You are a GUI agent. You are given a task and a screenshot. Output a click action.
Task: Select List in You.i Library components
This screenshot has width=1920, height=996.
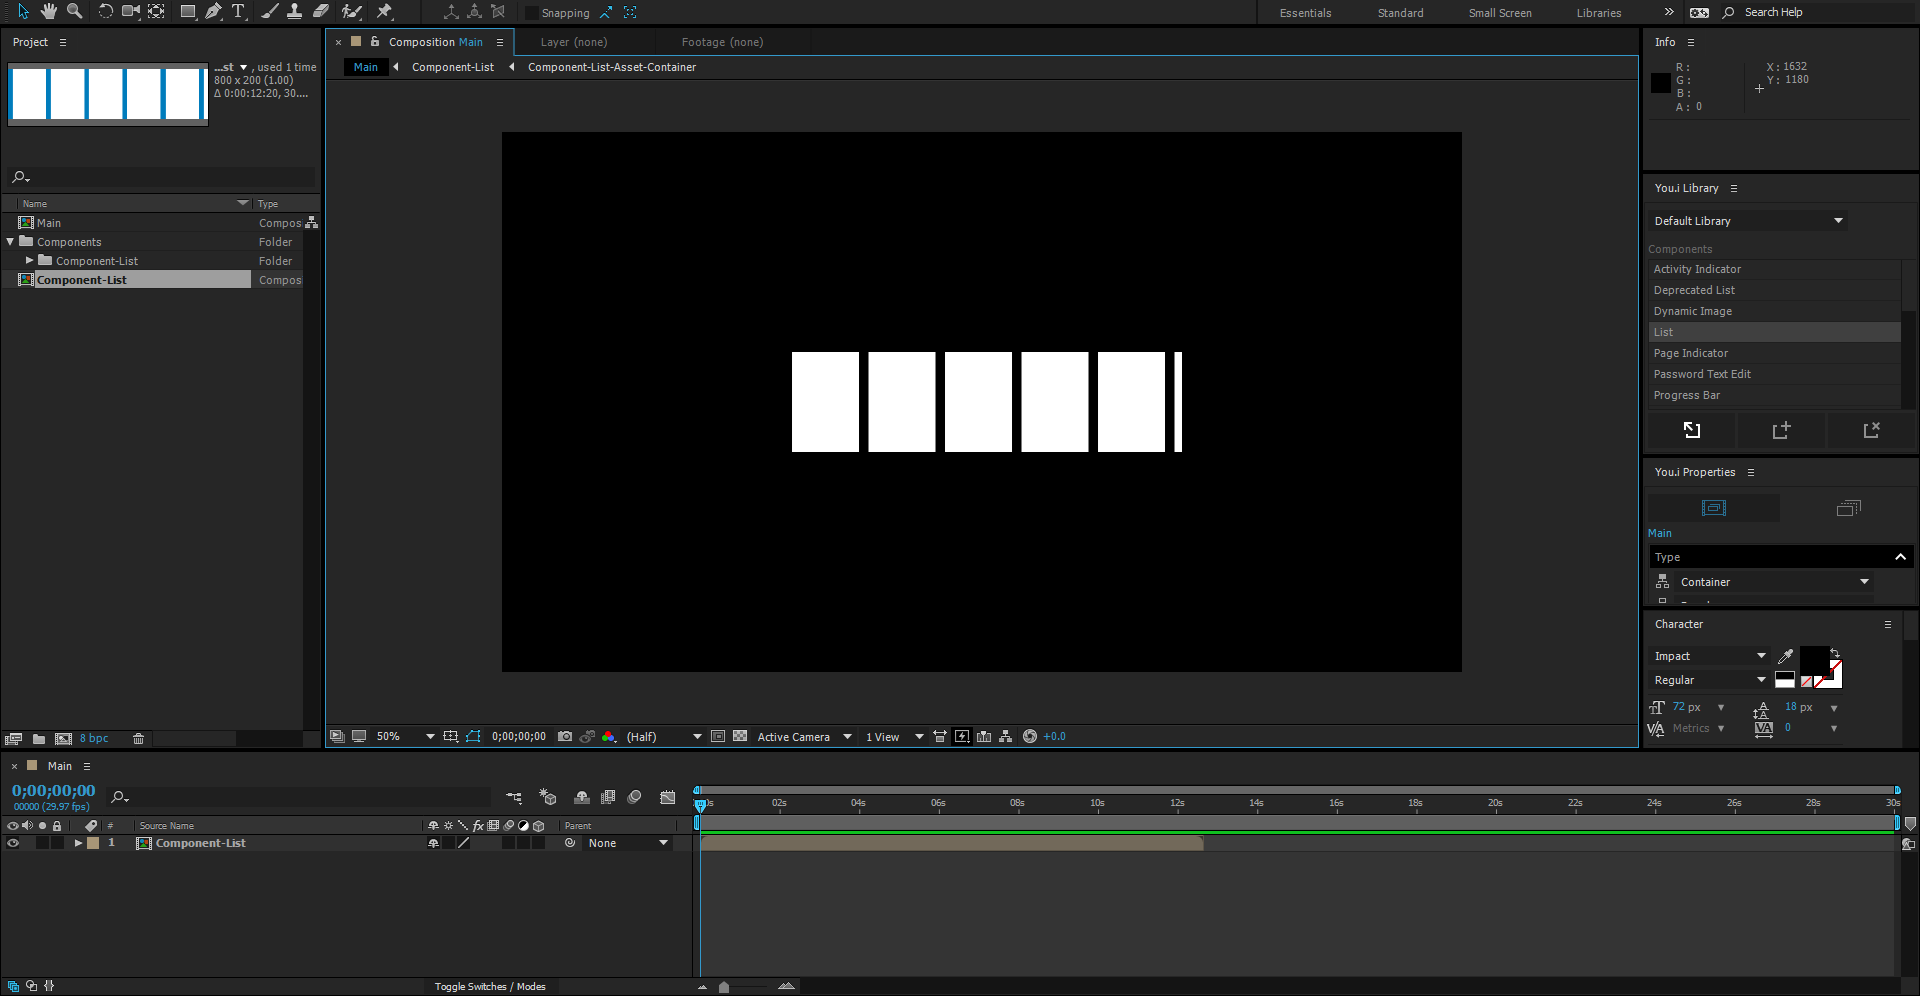pyautogui.click(x=1774, y=332)
